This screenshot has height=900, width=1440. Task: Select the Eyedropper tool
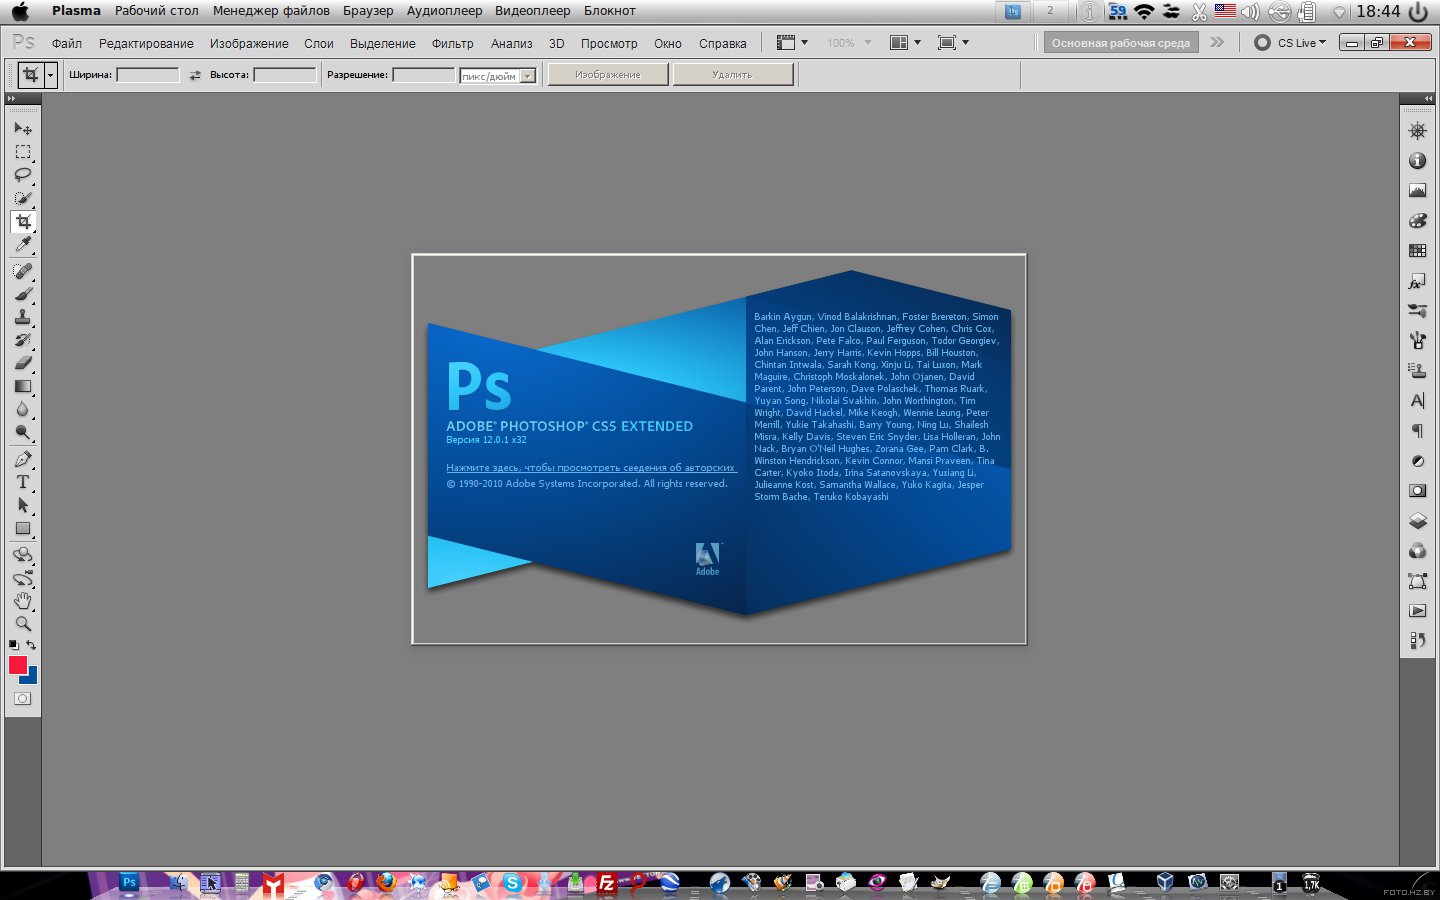tap(23, 244)
